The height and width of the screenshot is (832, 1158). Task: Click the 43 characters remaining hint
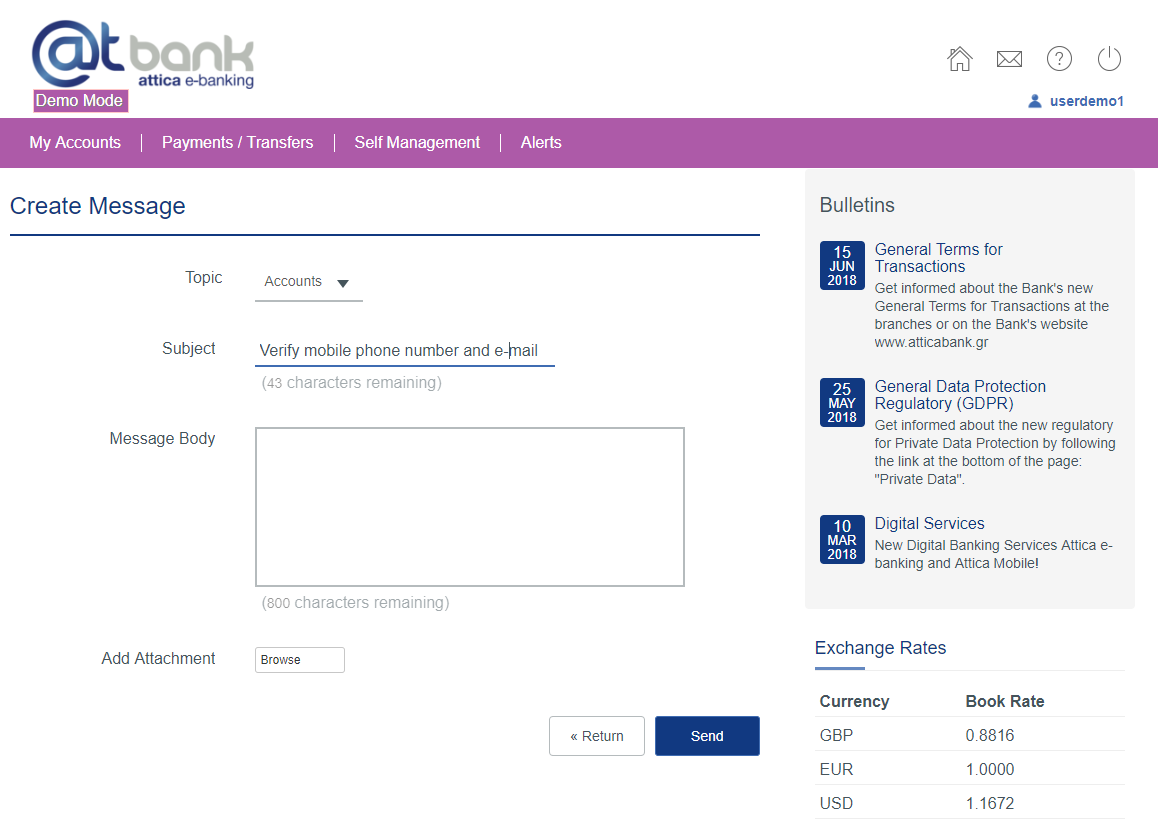[352, 382]
